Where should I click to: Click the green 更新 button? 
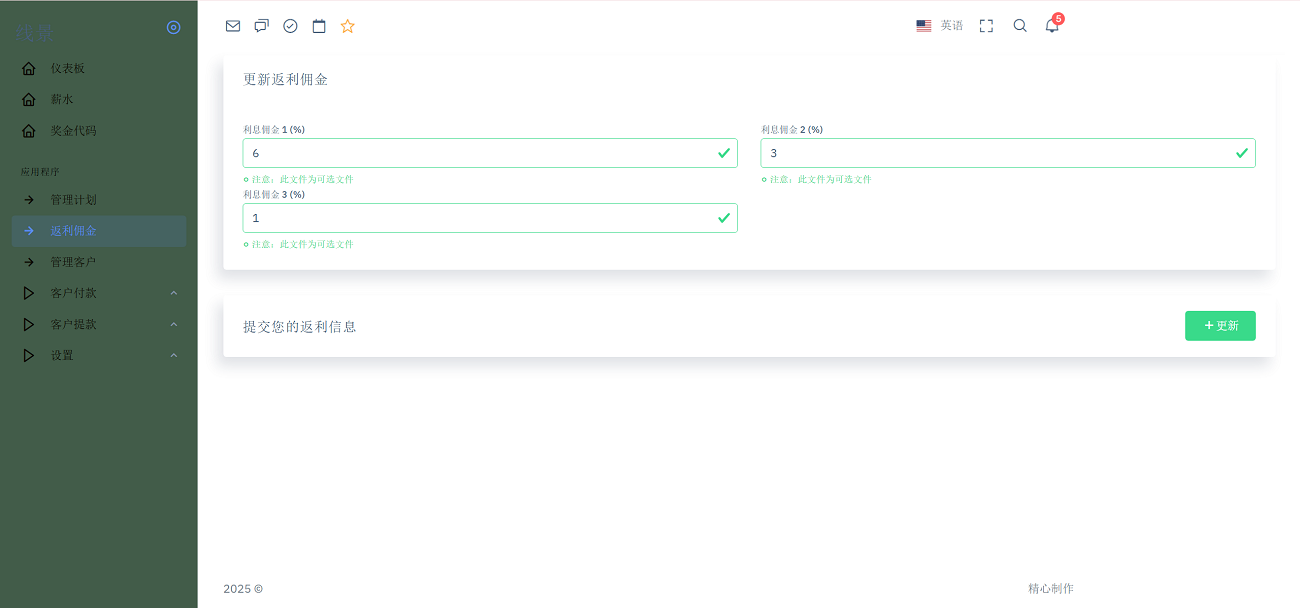[1220, 326]
